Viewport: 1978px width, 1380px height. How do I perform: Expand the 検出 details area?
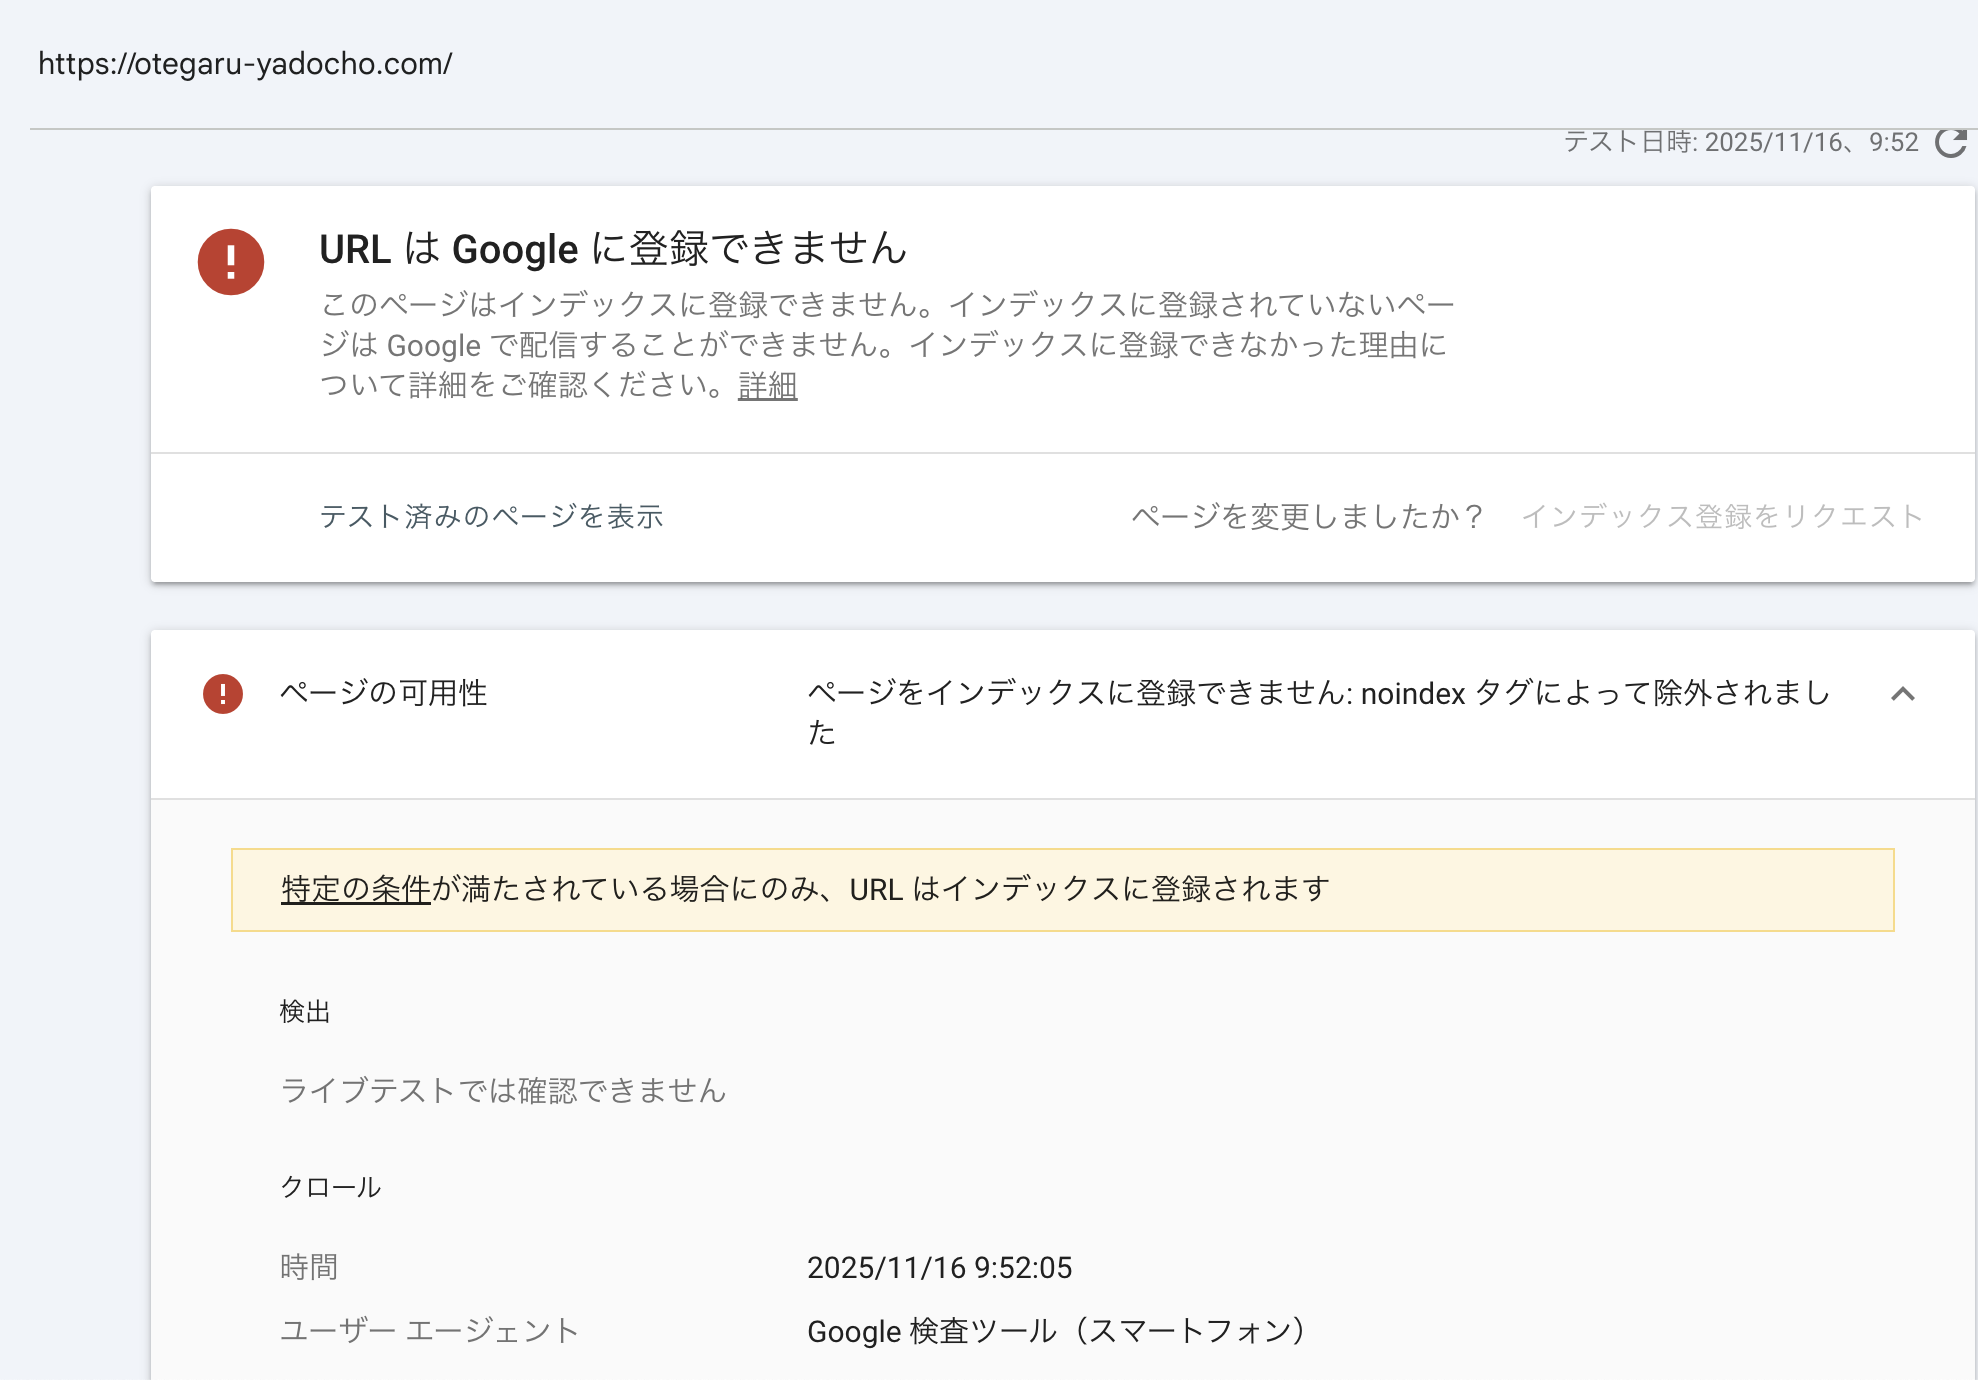305,1011
